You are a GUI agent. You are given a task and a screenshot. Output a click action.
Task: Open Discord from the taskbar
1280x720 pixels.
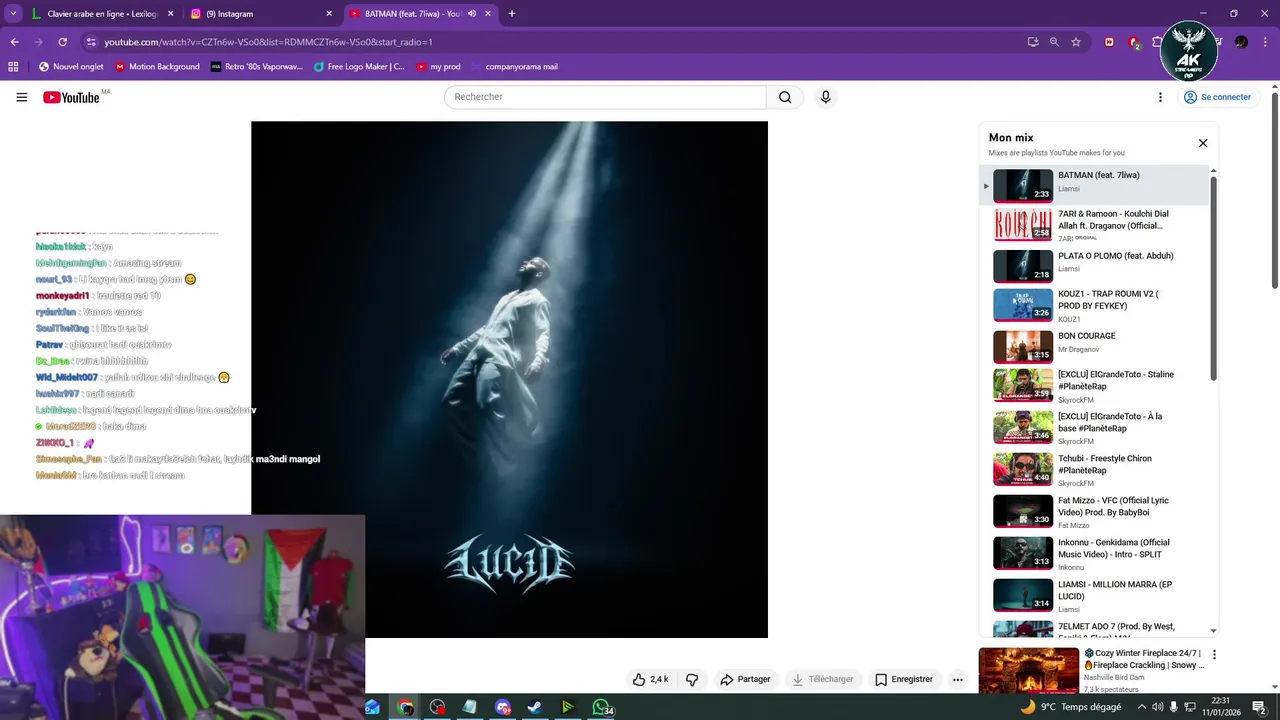503,707
